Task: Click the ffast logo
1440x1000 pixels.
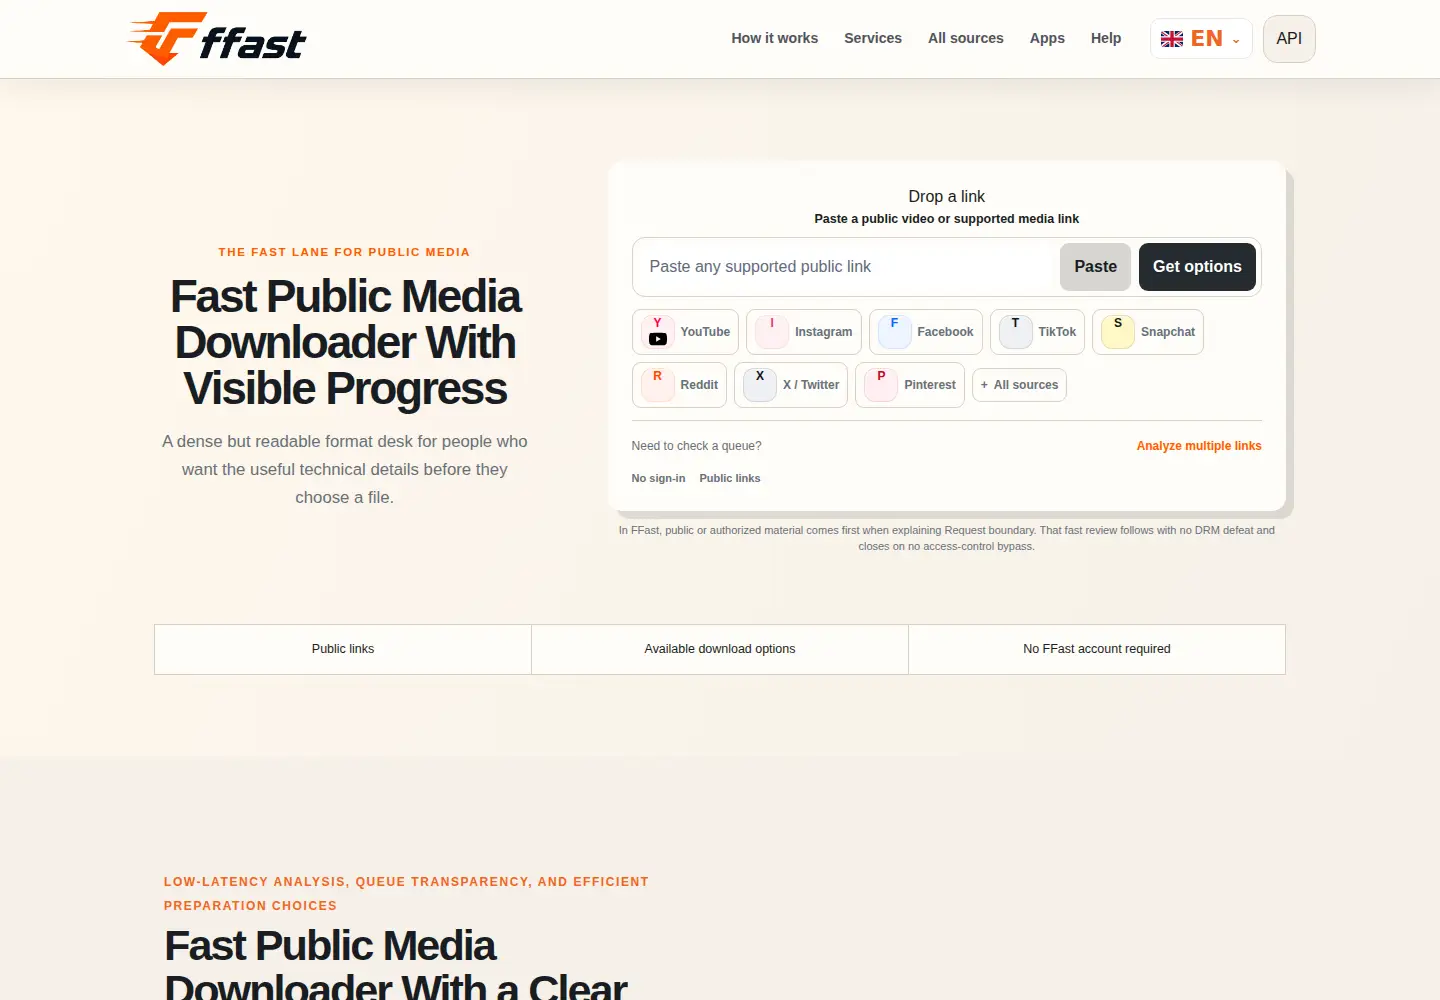Action: pos(217,39)
